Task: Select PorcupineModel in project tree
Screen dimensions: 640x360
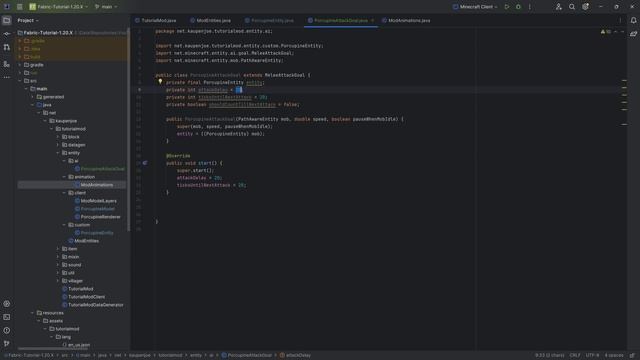Action: click(98, 209)
